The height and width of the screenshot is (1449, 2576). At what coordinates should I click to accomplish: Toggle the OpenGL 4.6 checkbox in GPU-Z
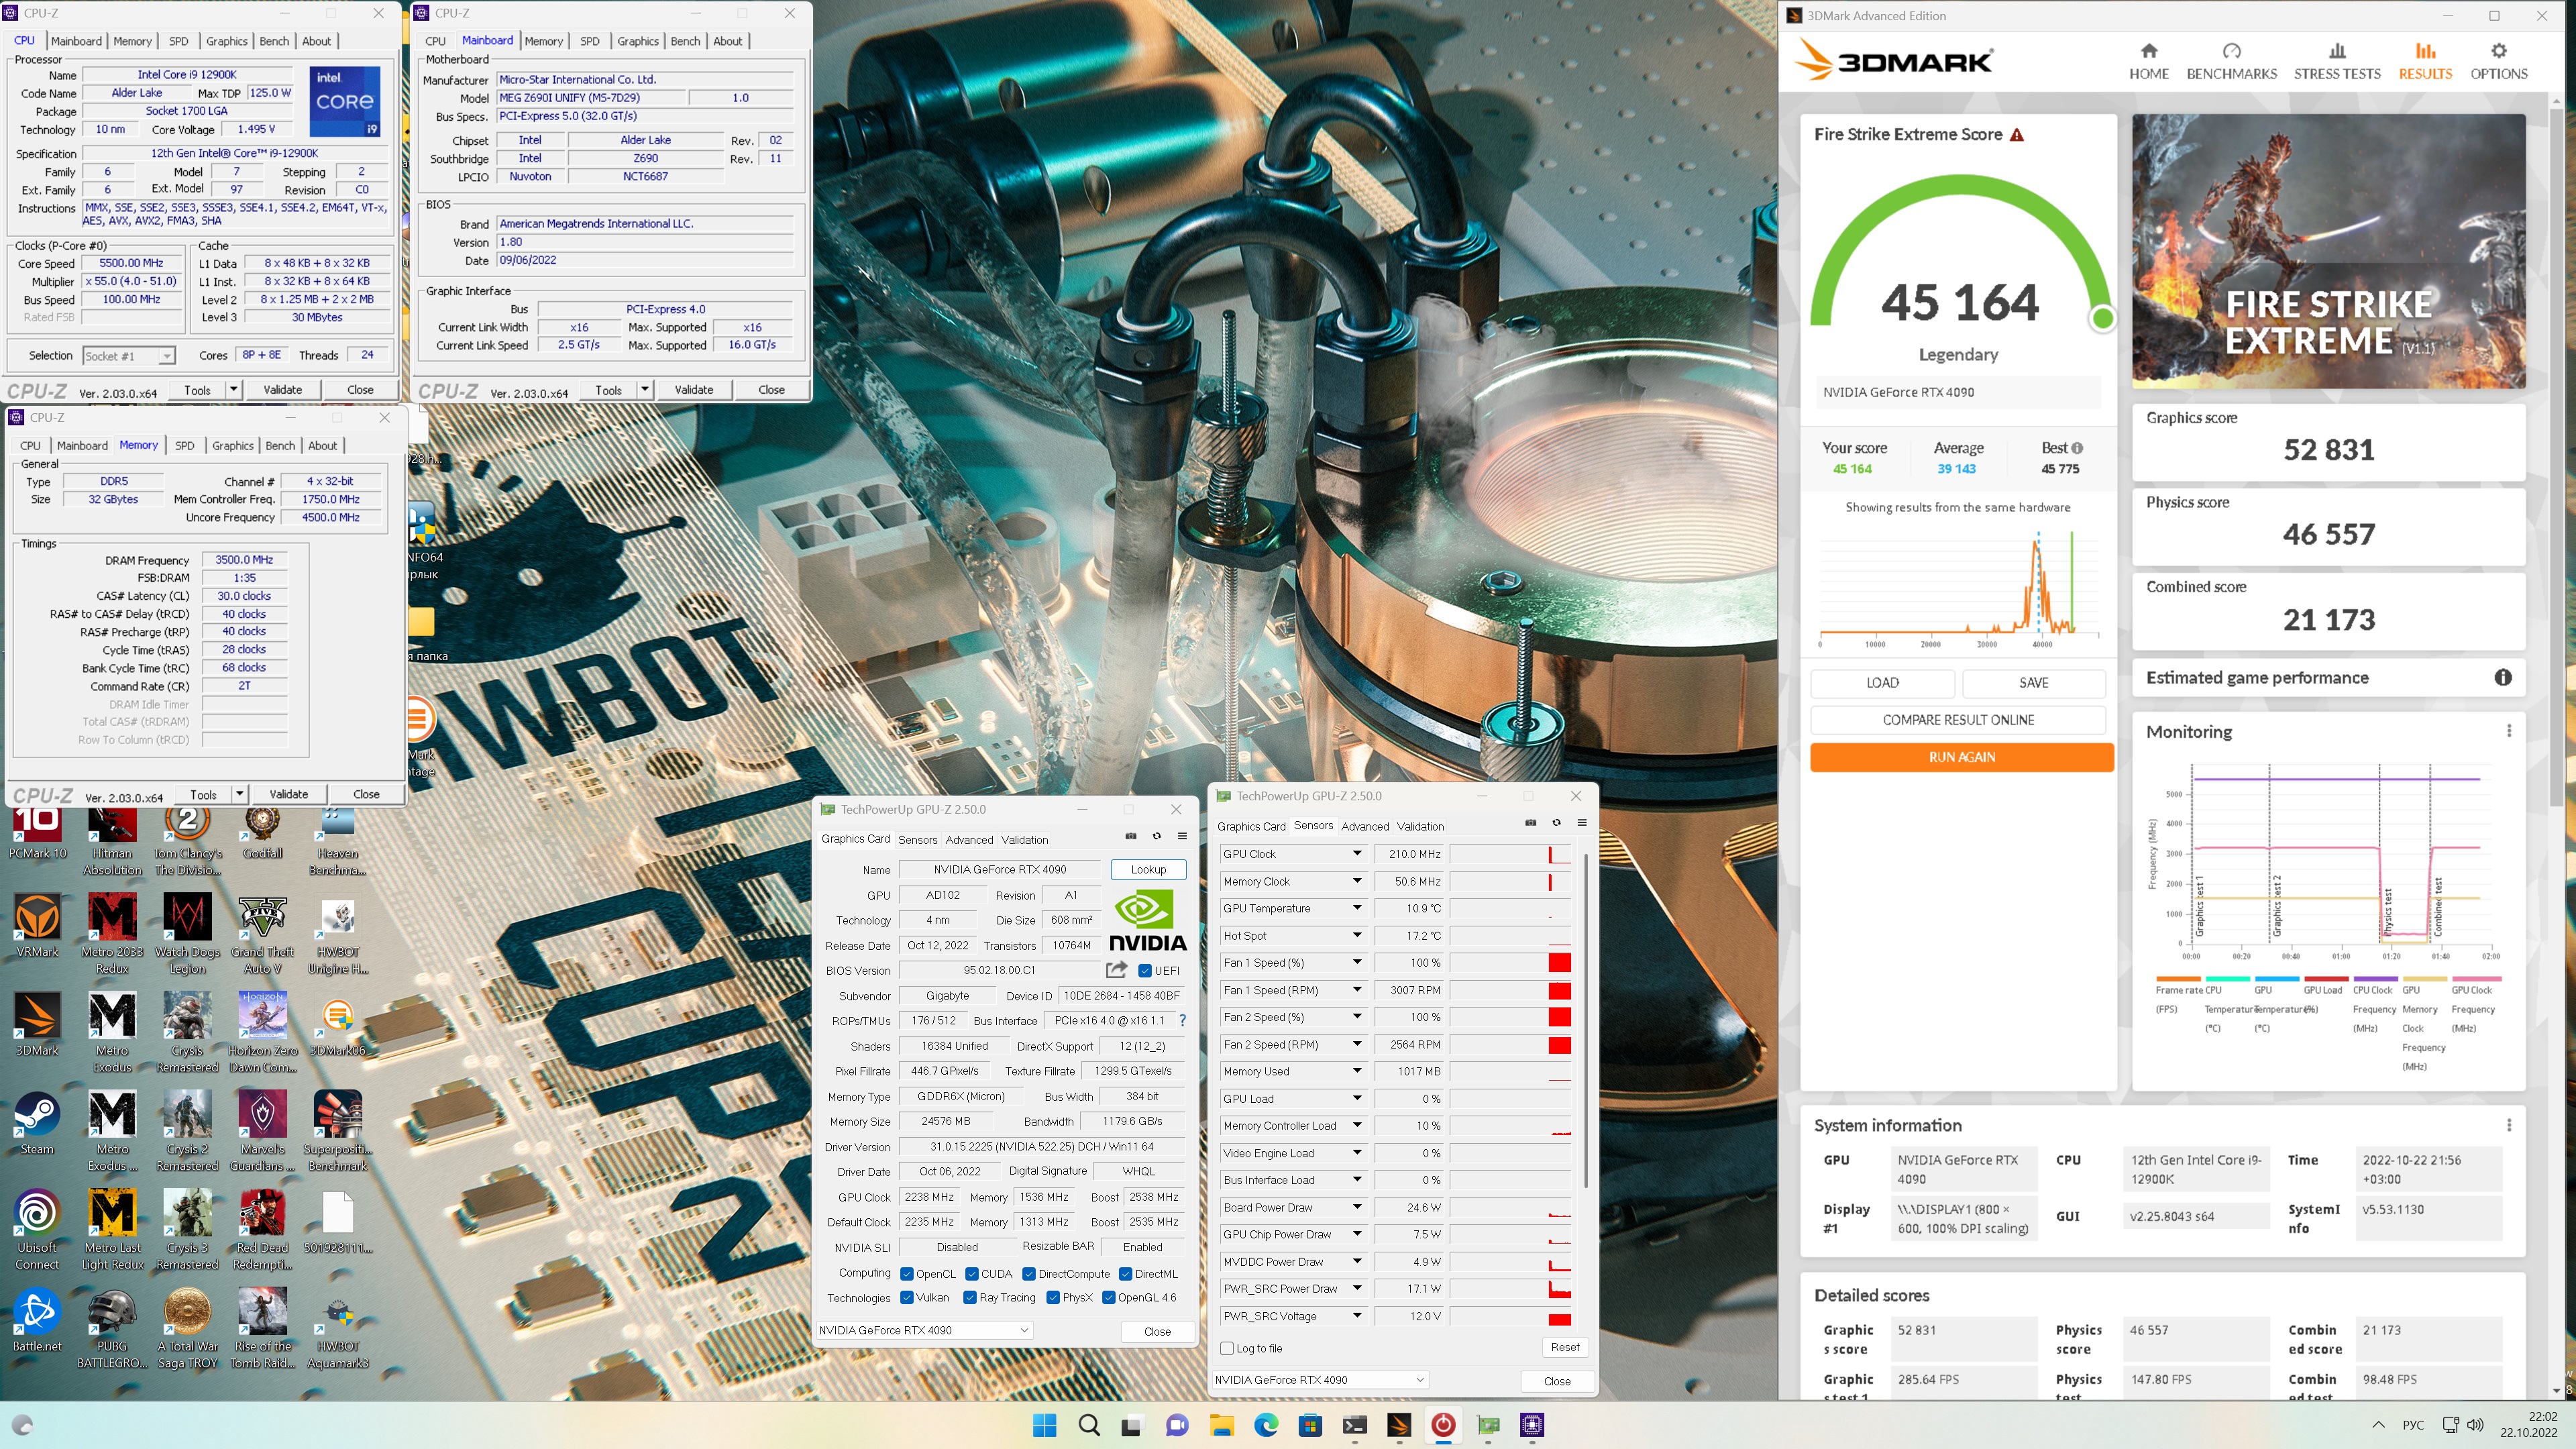click(x=1108, y=1298)
